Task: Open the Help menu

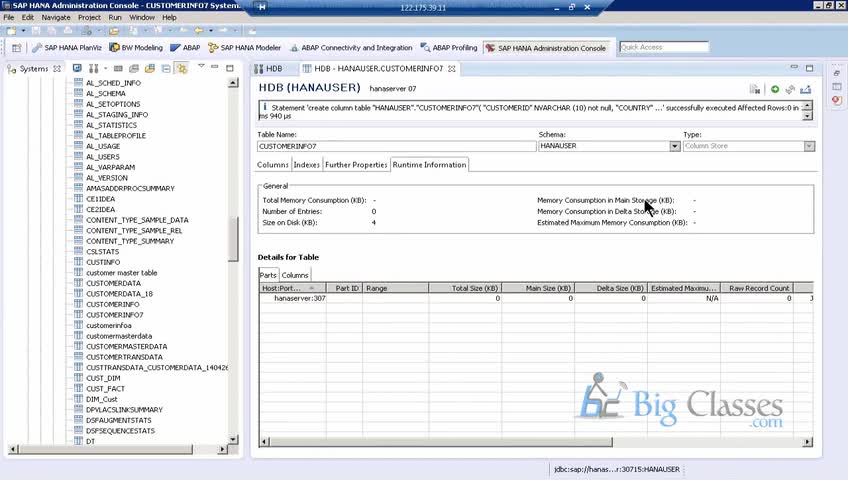Action: [x=169, y=17]
